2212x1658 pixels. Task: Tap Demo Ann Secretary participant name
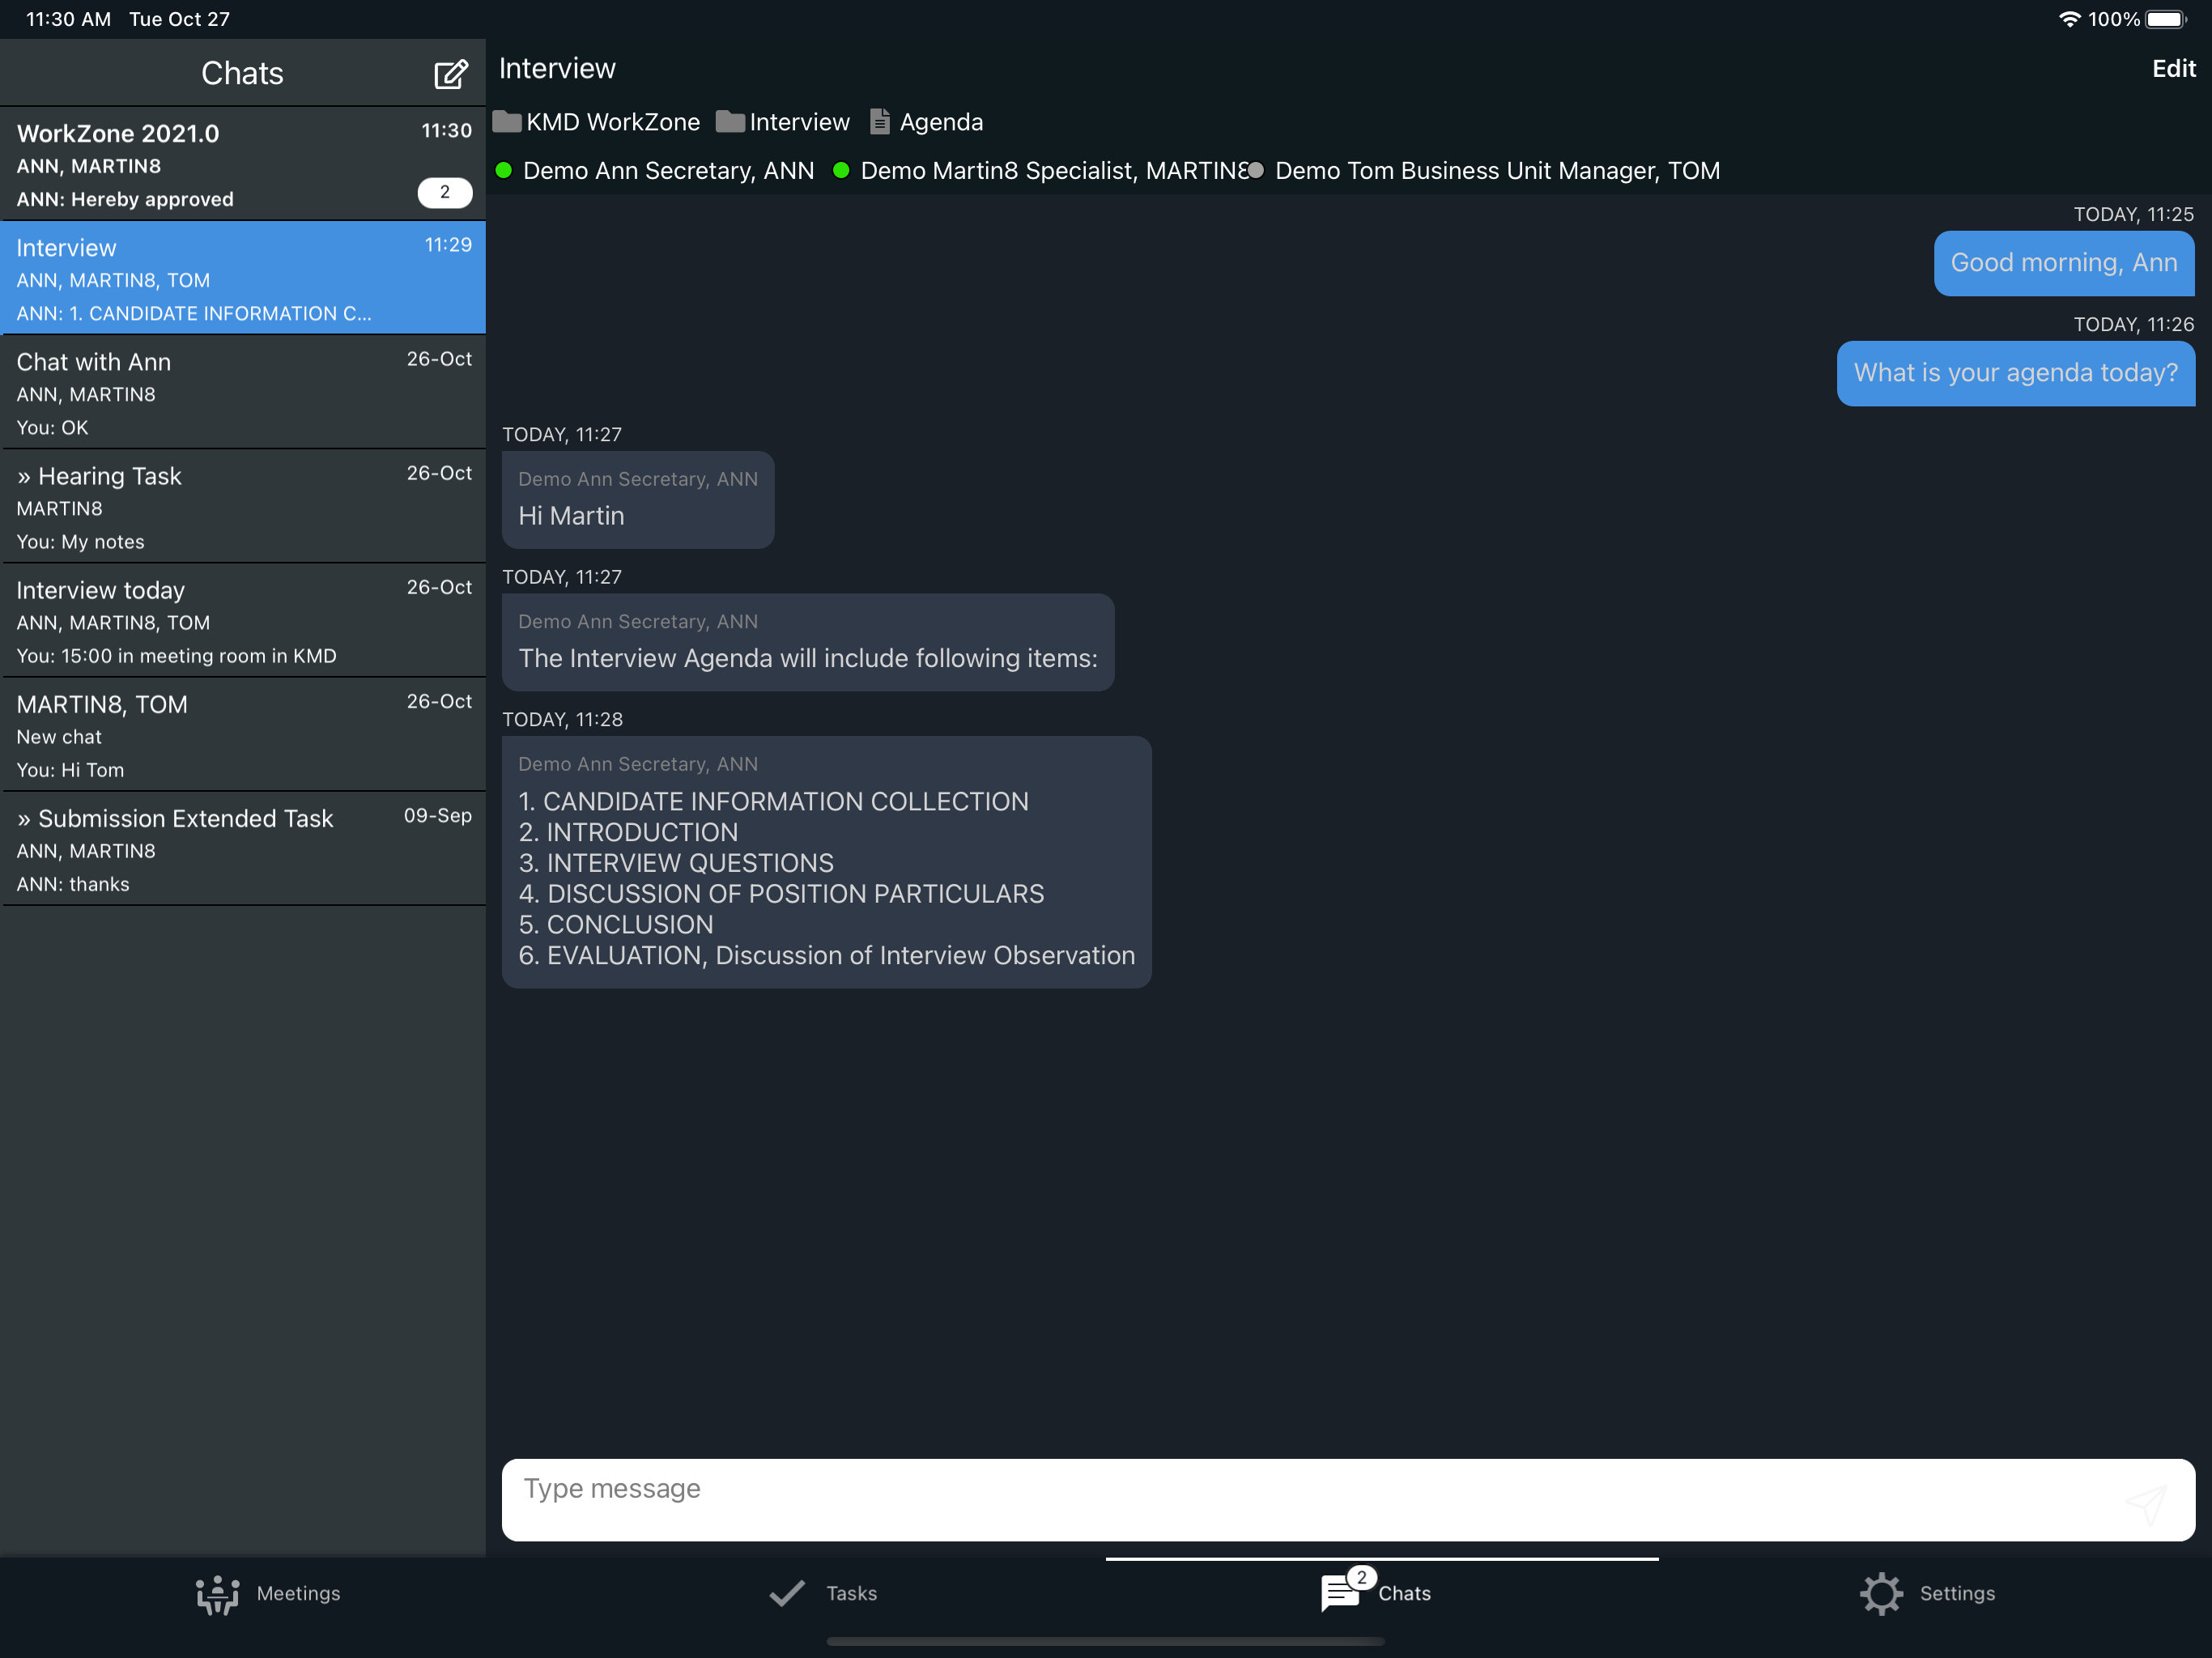click(x=667, y=171)
